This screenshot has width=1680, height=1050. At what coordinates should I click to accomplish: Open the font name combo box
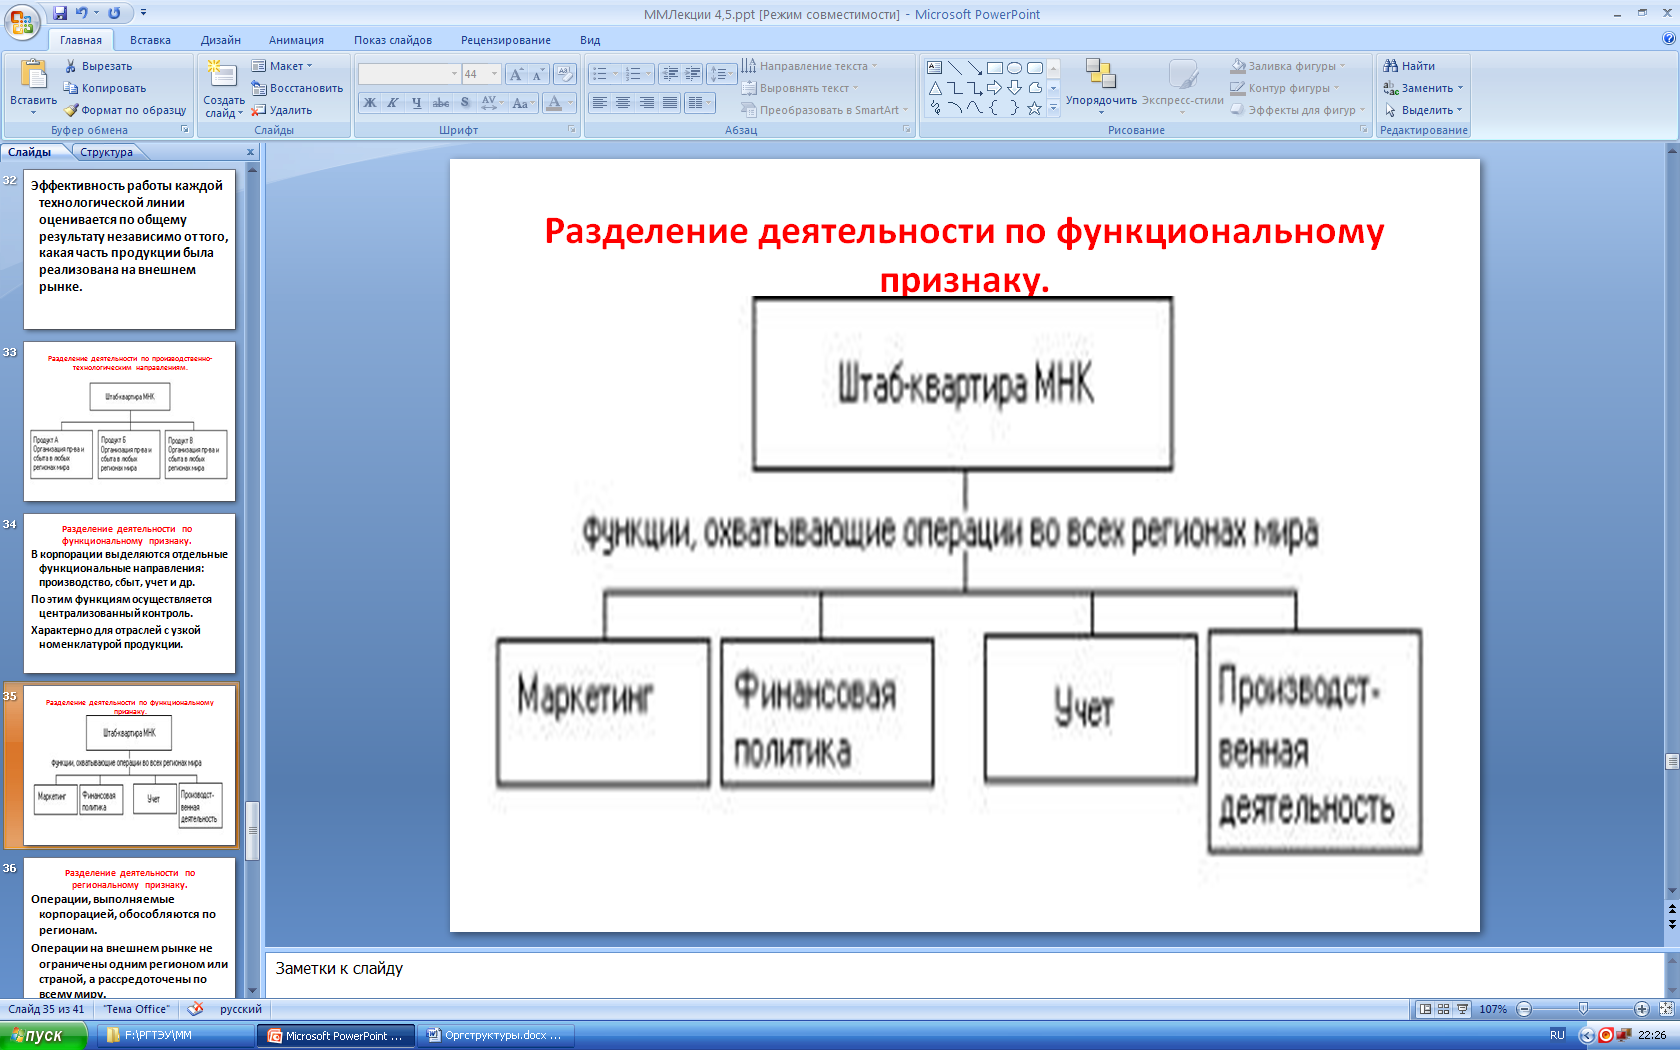409,74
